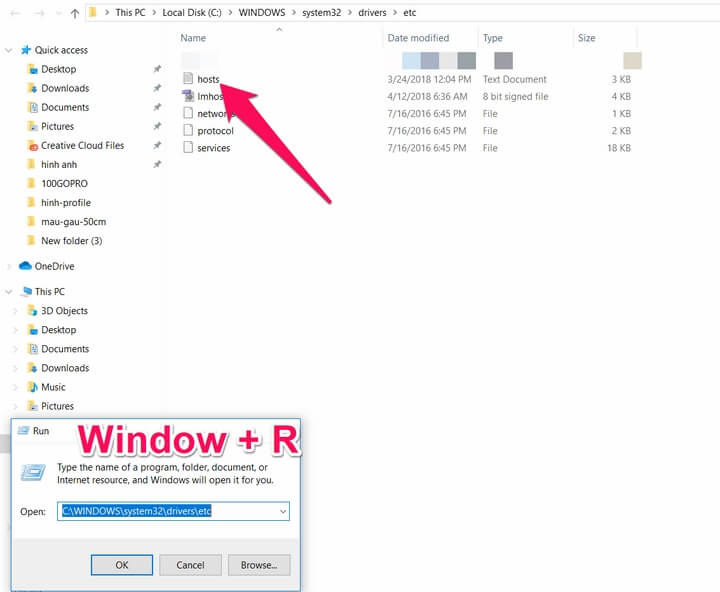Click the OneDrive cloud icon
This screenshot has width=720, height=592.
pos(26,266)
